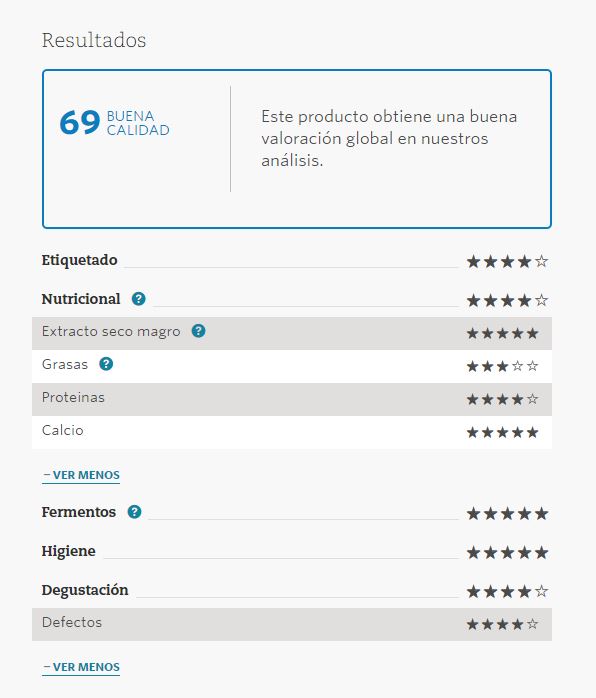Viewport: 596px width, 698px height.
Task: Click the Etiquetado star rating
Action: [x=507, y=261]
